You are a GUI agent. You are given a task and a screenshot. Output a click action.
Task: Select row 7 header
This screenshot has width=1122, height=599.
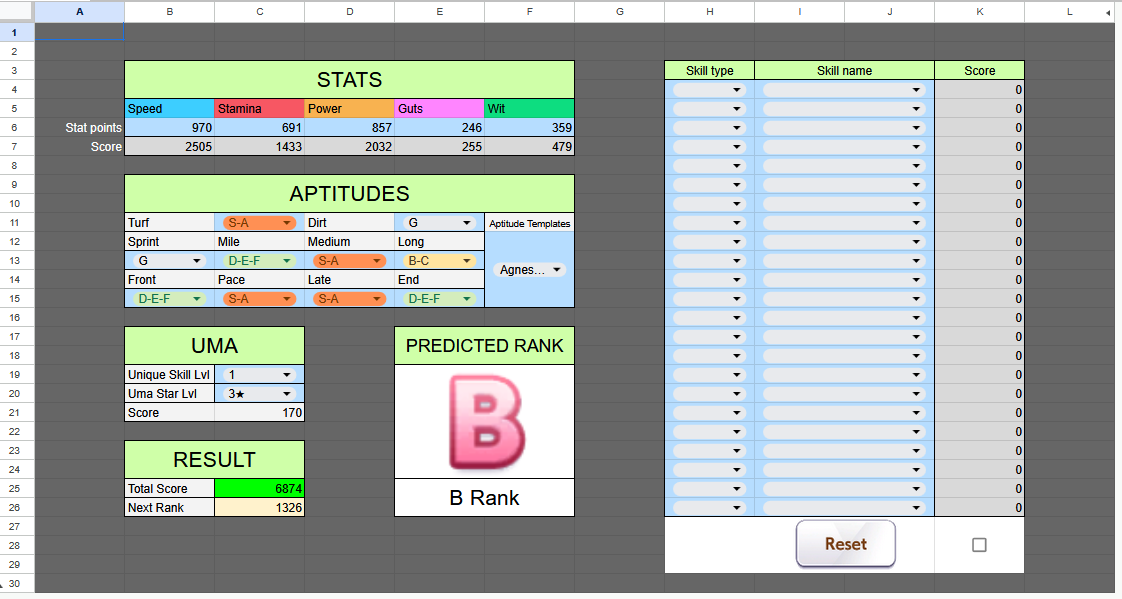click(x=14, y=147)
